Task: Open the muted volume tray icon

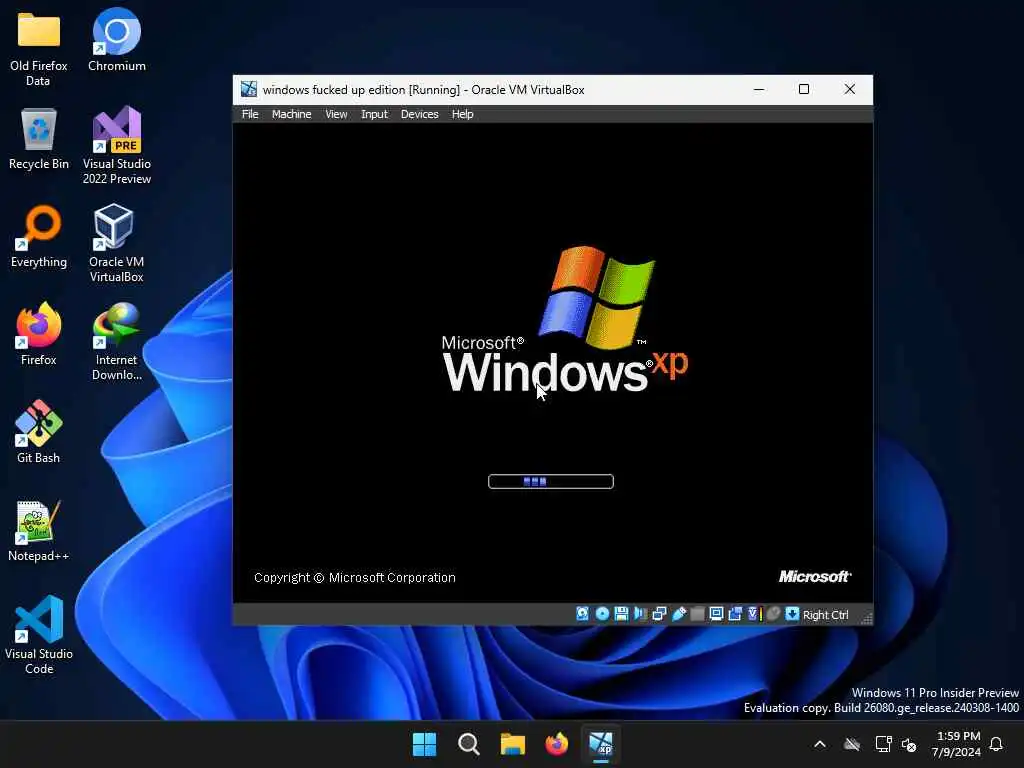Action: coord(908,744)
